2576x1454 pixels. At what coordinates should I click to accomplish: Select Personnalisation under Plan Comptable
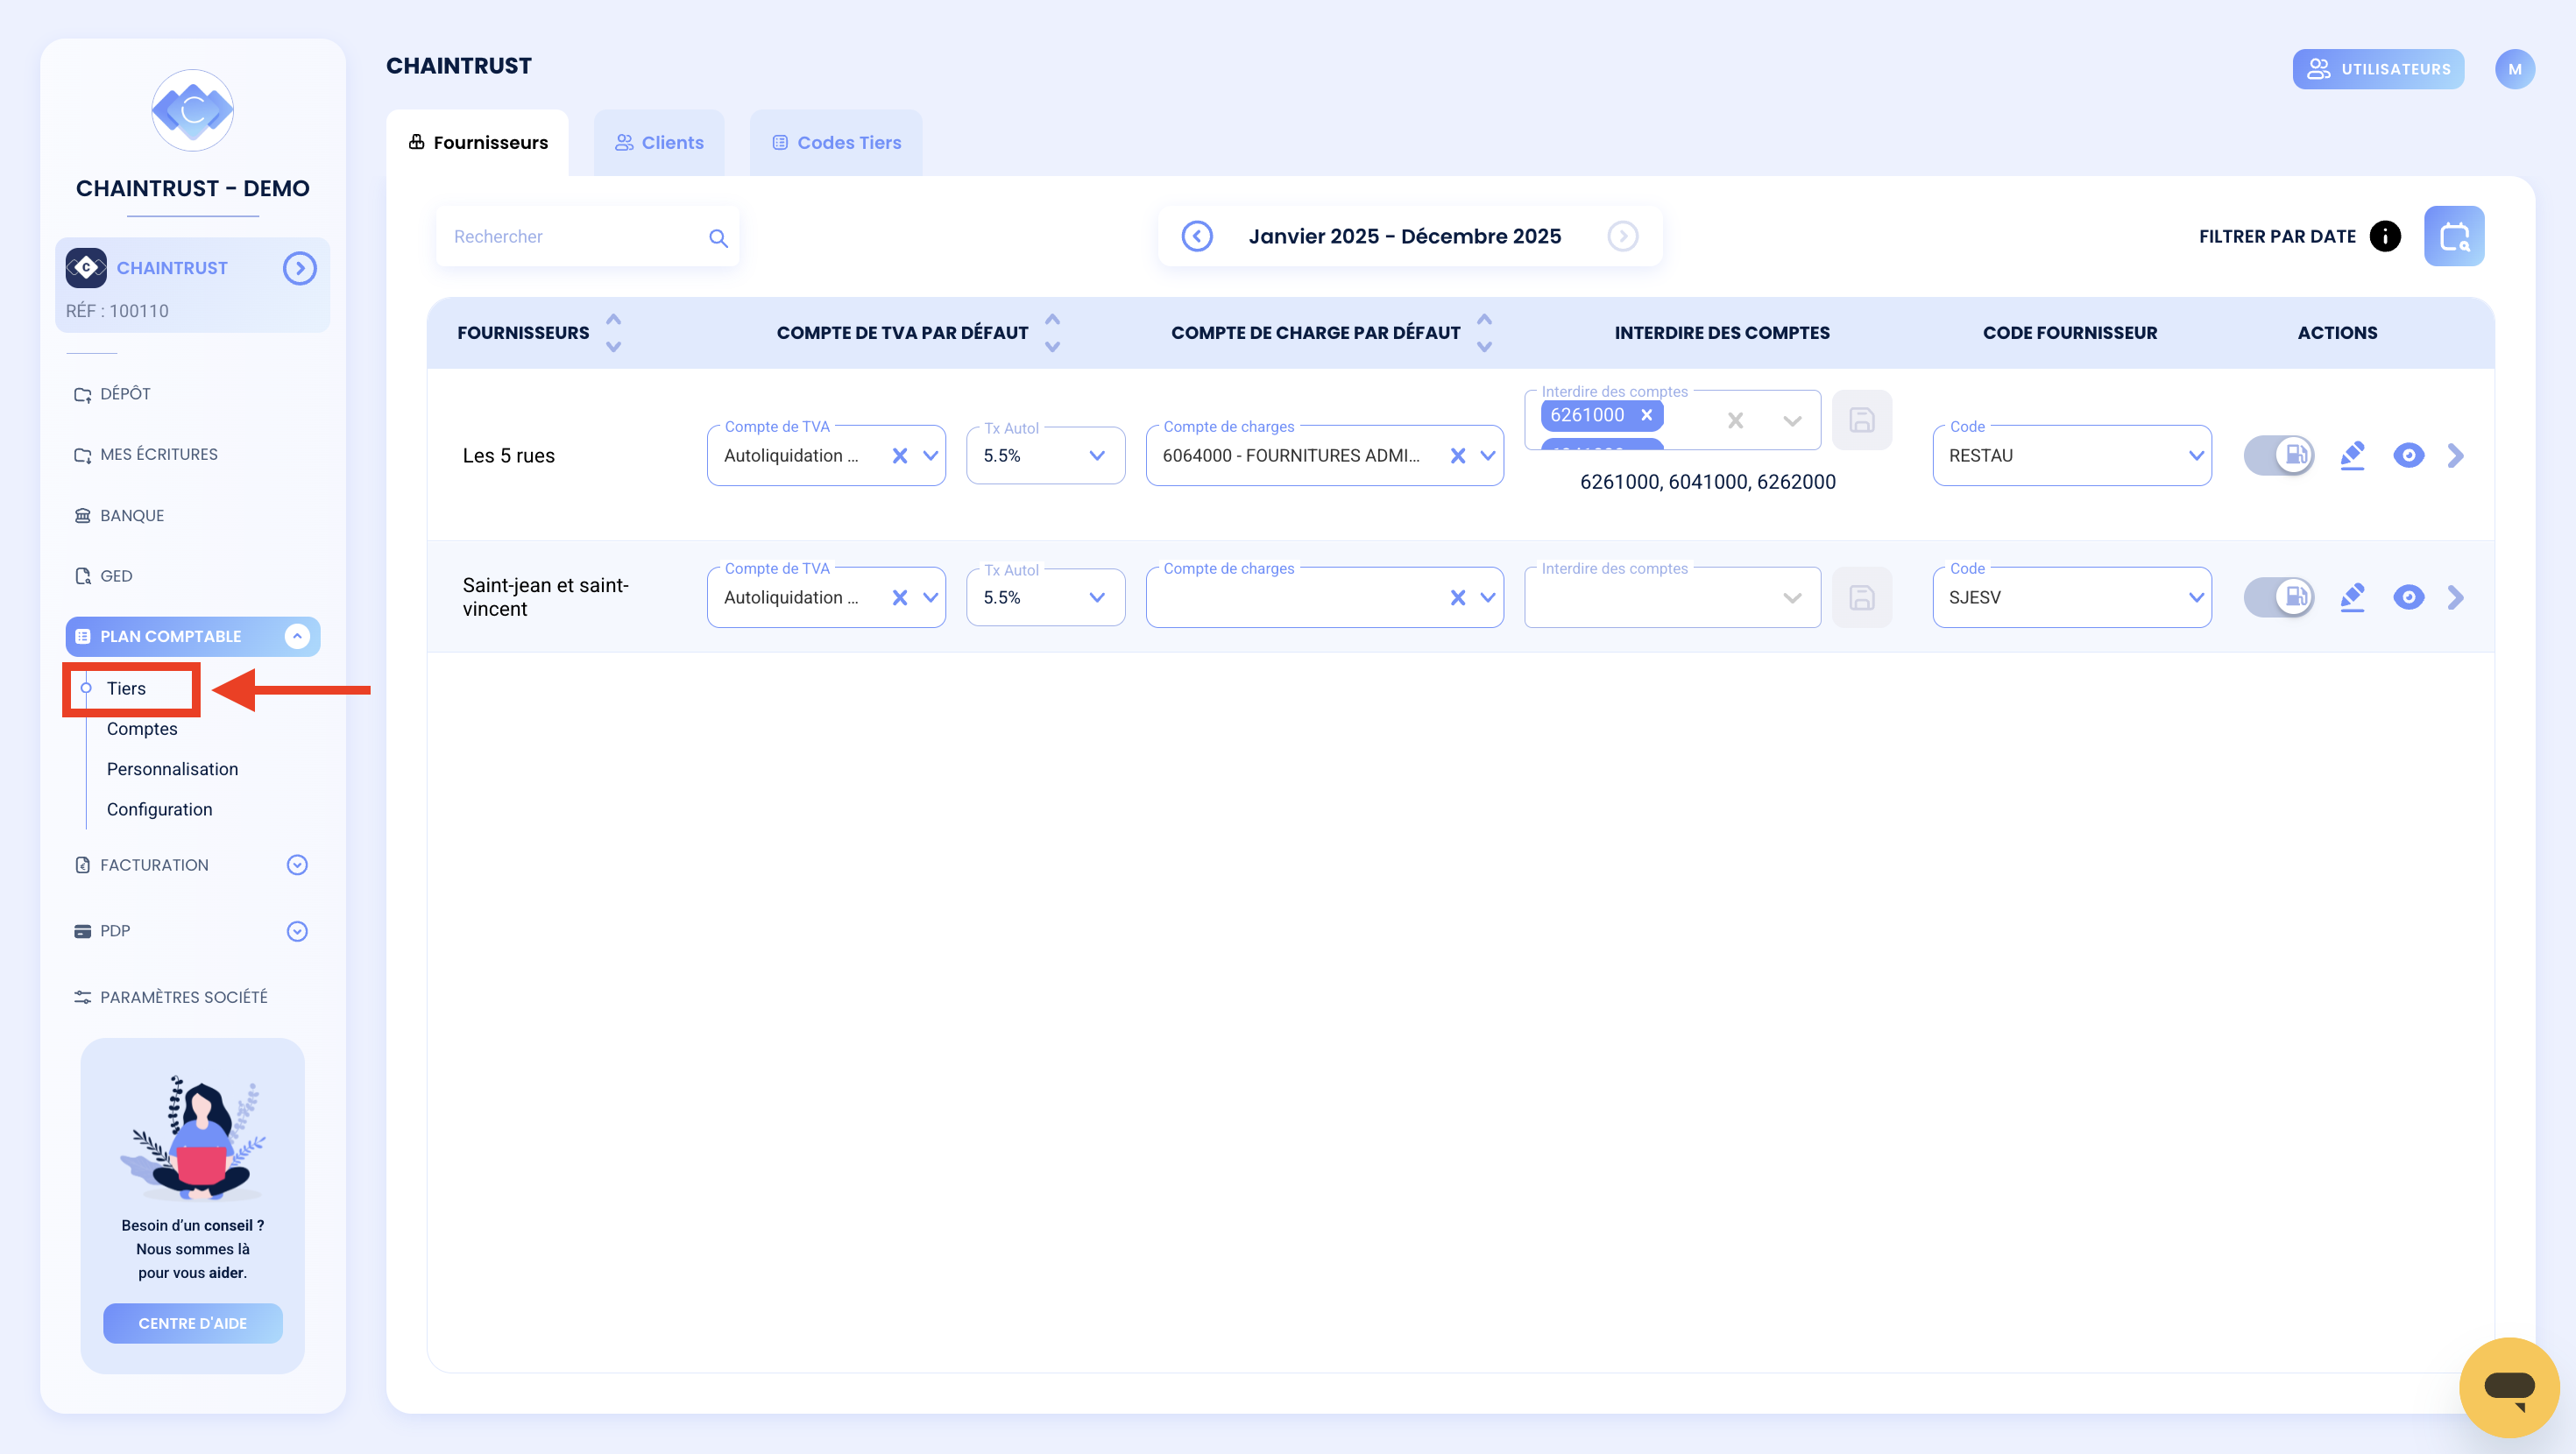[x=172, y=769]
